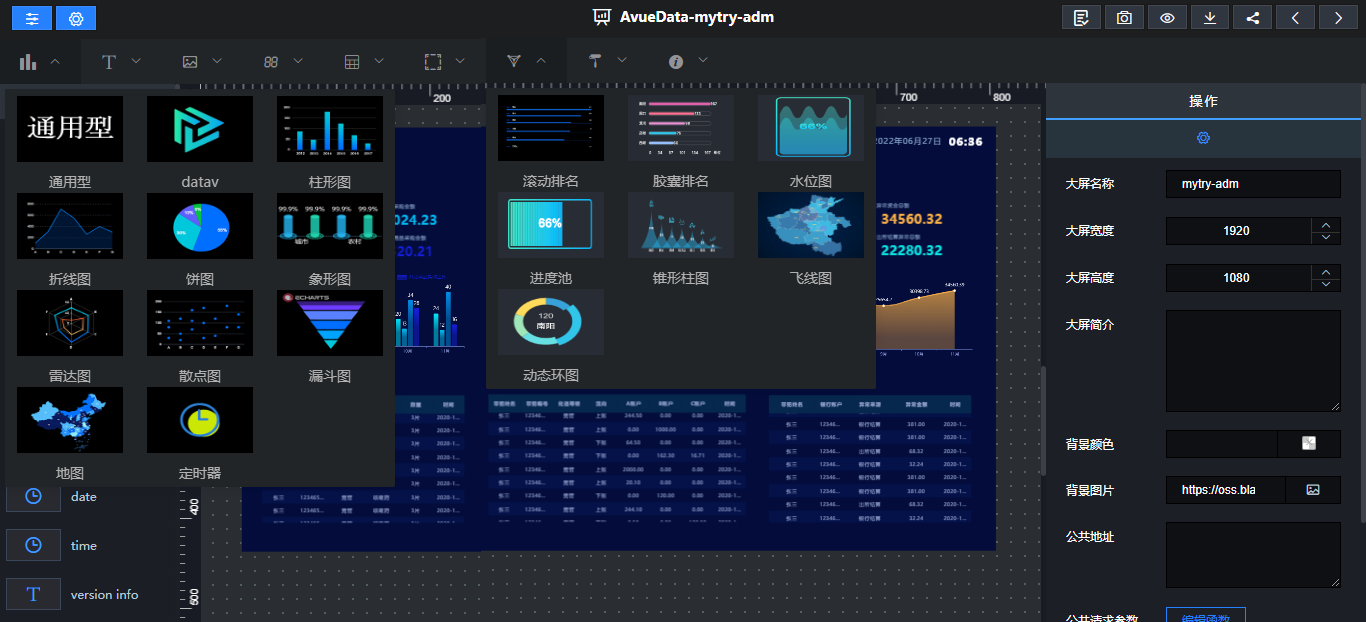Click the left arrow undo button
This screenshot has width=1366, height=622.
click(1296, 18)
